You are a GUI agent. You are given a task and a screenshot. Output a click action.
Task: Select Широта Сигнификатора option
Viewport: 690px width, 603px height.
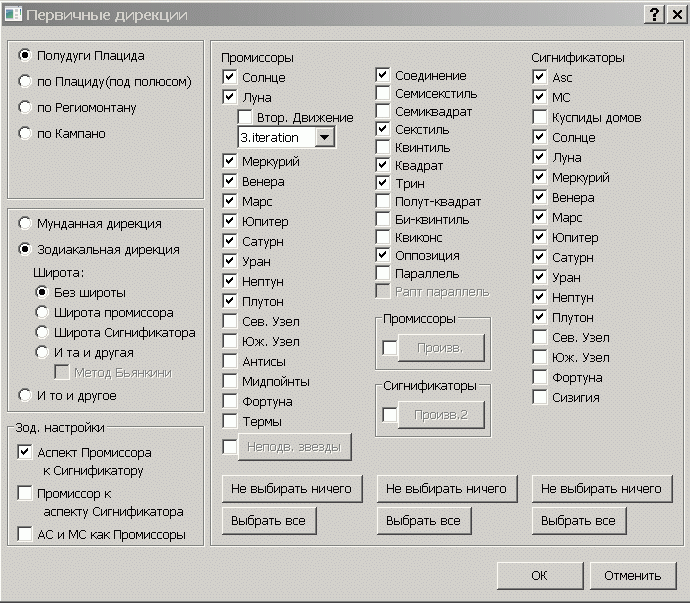[42, 332]
